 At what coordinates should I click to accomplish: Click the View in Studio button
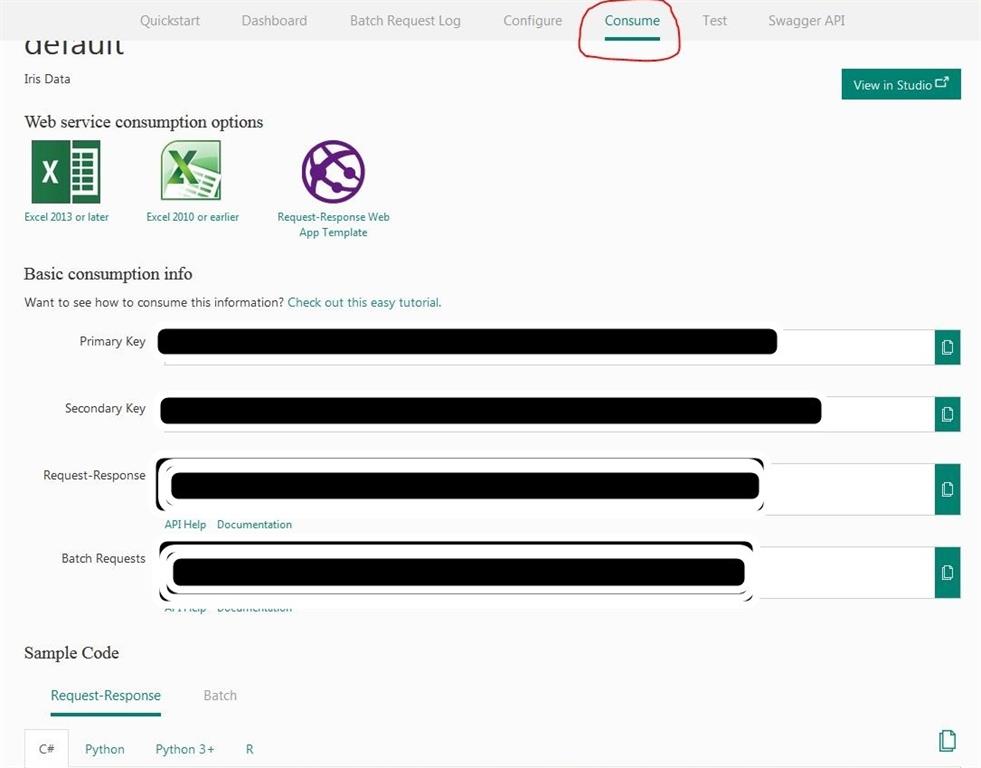pos(901,84)
